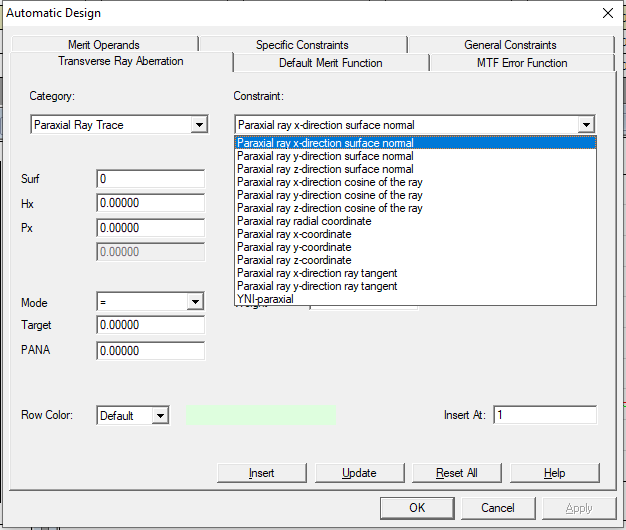Image resolution: width=626 pixels, height=530 pixels.
Task: Click the Reset All button
Action: pyautogui.click(x=457, y=473)
